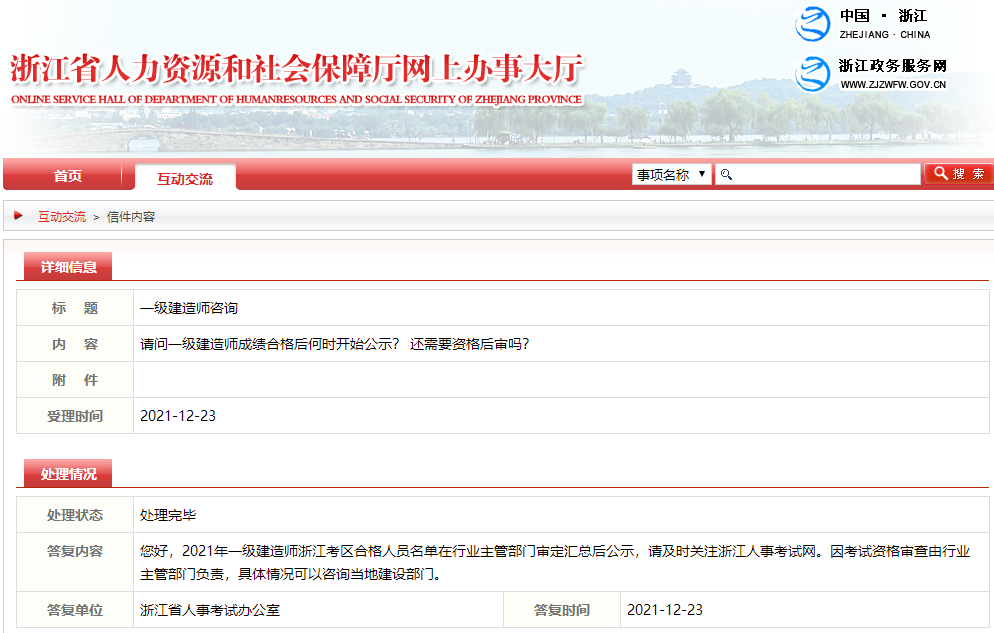Click 信件内容 in the breadcrumb

coord(131,217)
